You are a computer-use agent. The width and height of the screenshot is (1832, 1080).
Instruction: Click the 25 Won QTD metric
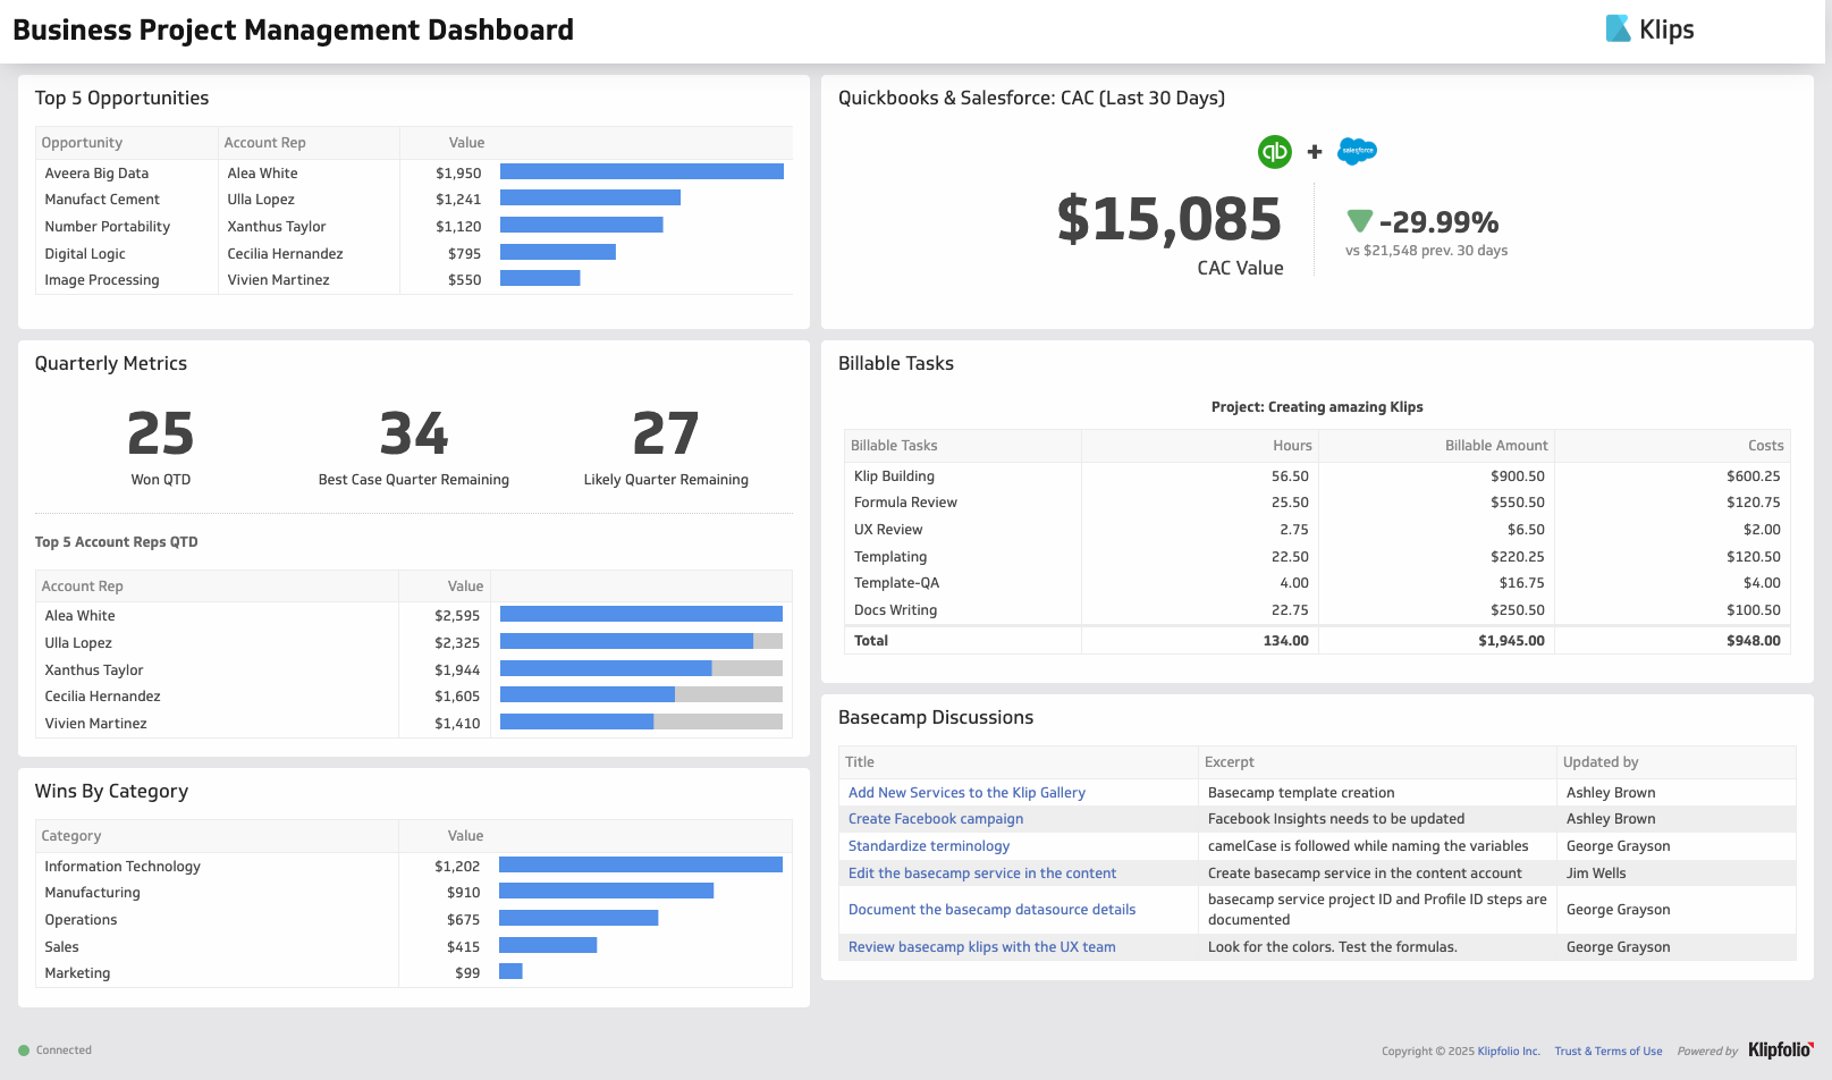[x=161, y=434]
